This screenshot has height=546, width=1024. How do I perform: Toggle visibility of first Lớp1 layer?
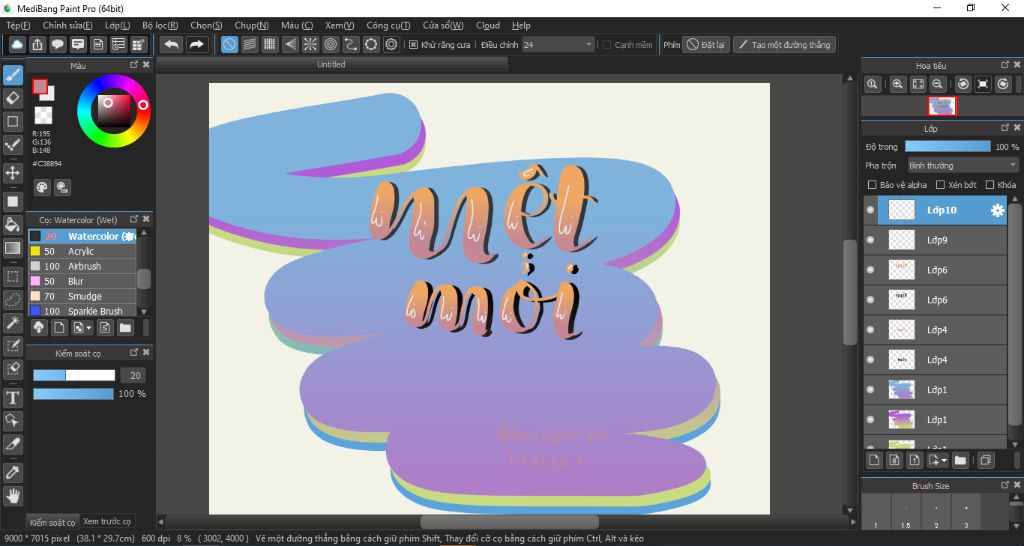tap(871, 390)
